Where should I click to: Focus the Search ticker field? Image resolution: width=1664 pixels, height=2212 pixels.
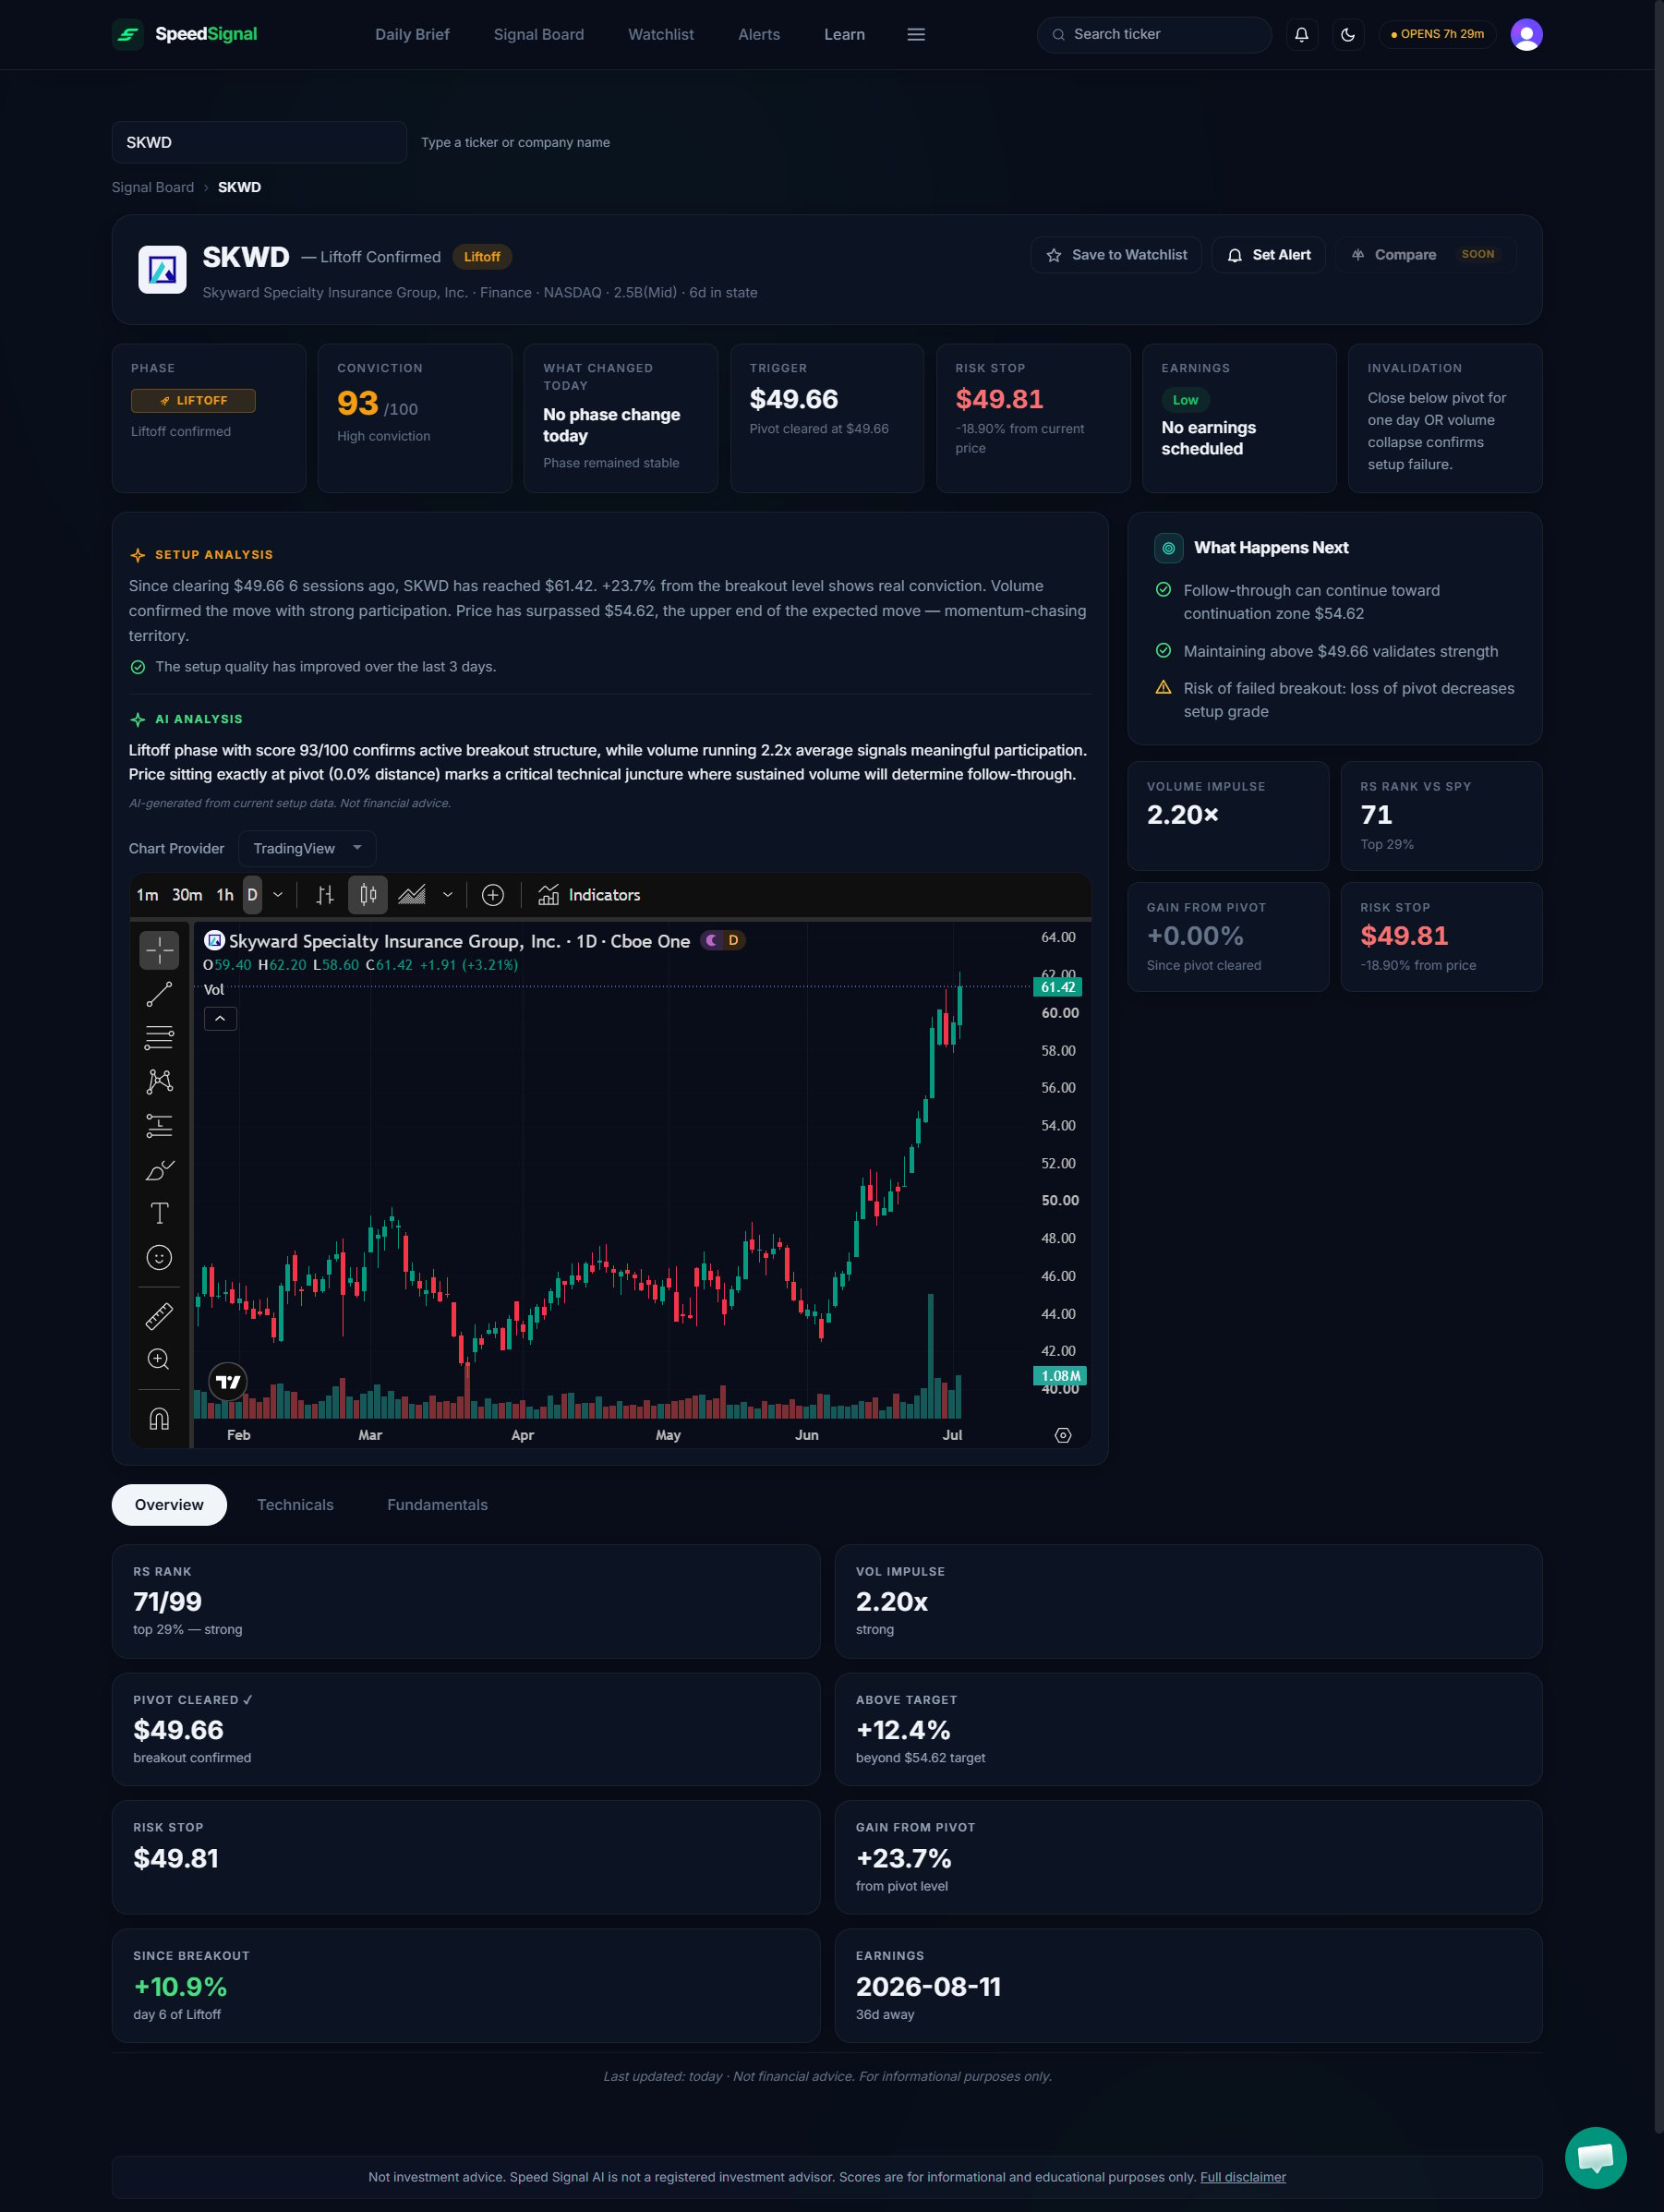pyautogui.click(x=1154, y=35)
